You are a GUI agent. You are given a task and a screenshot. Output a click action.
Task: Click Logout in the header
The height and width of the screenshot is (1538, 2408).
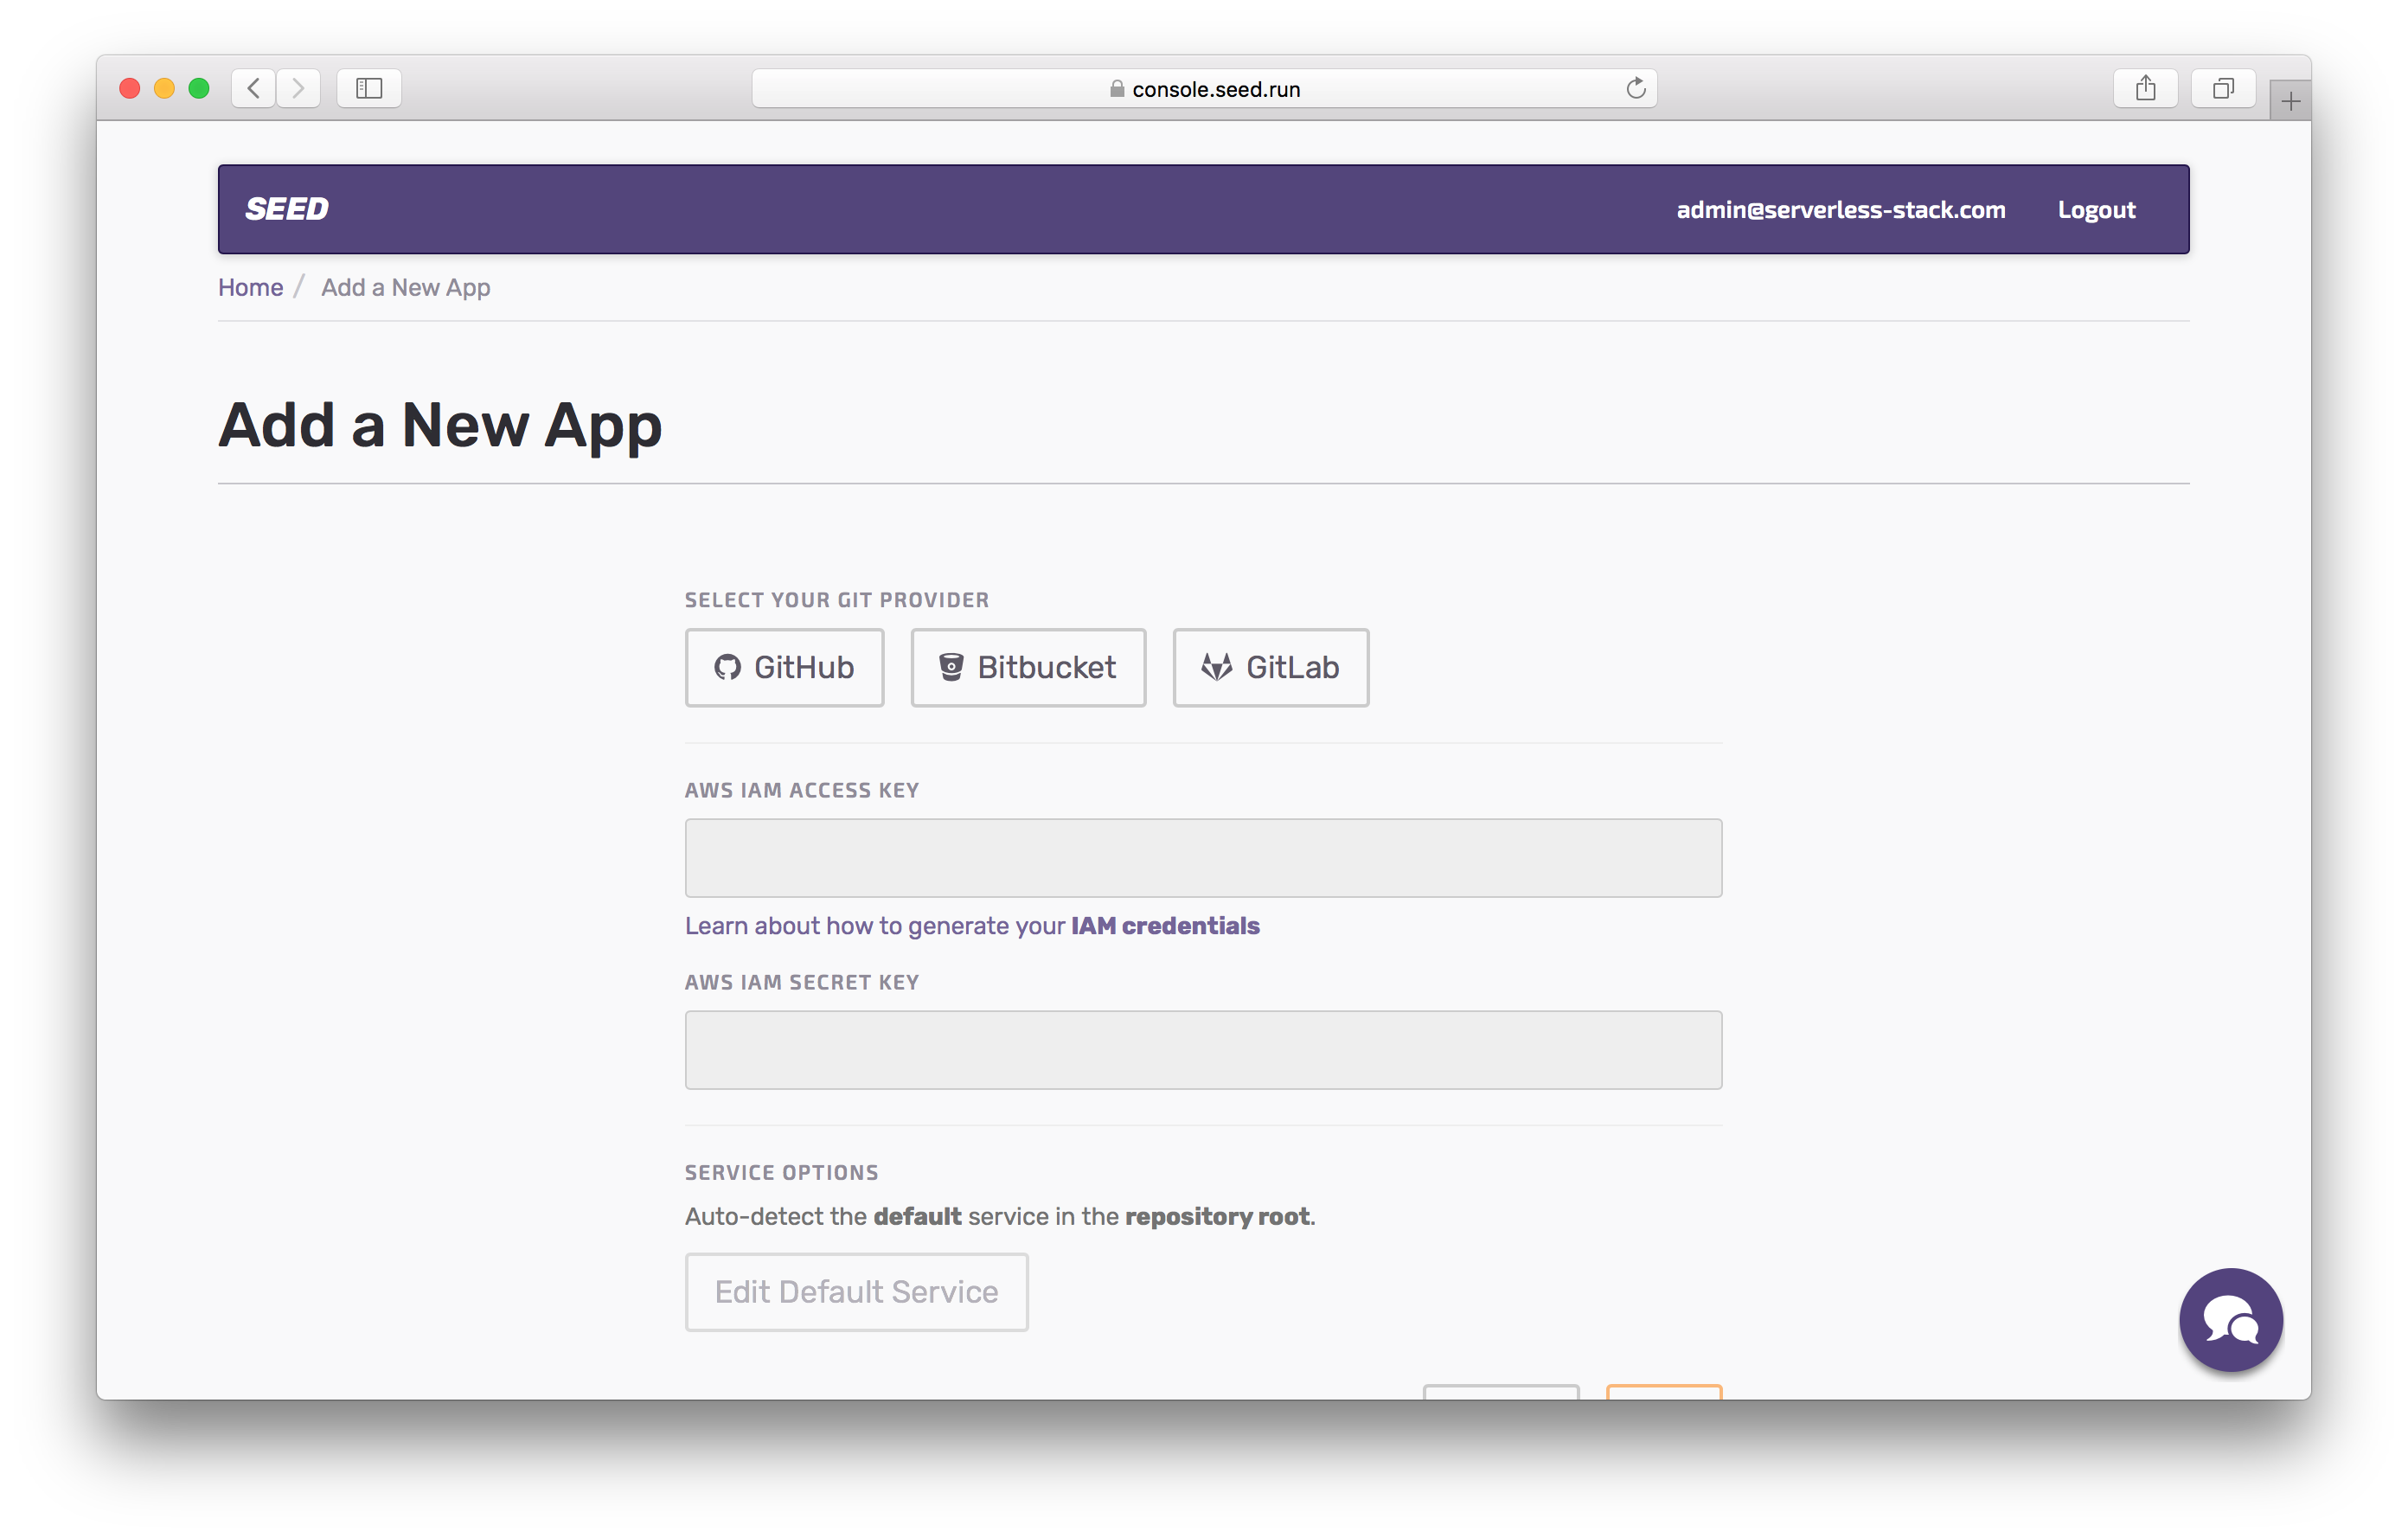click(x=2096, y=210)
